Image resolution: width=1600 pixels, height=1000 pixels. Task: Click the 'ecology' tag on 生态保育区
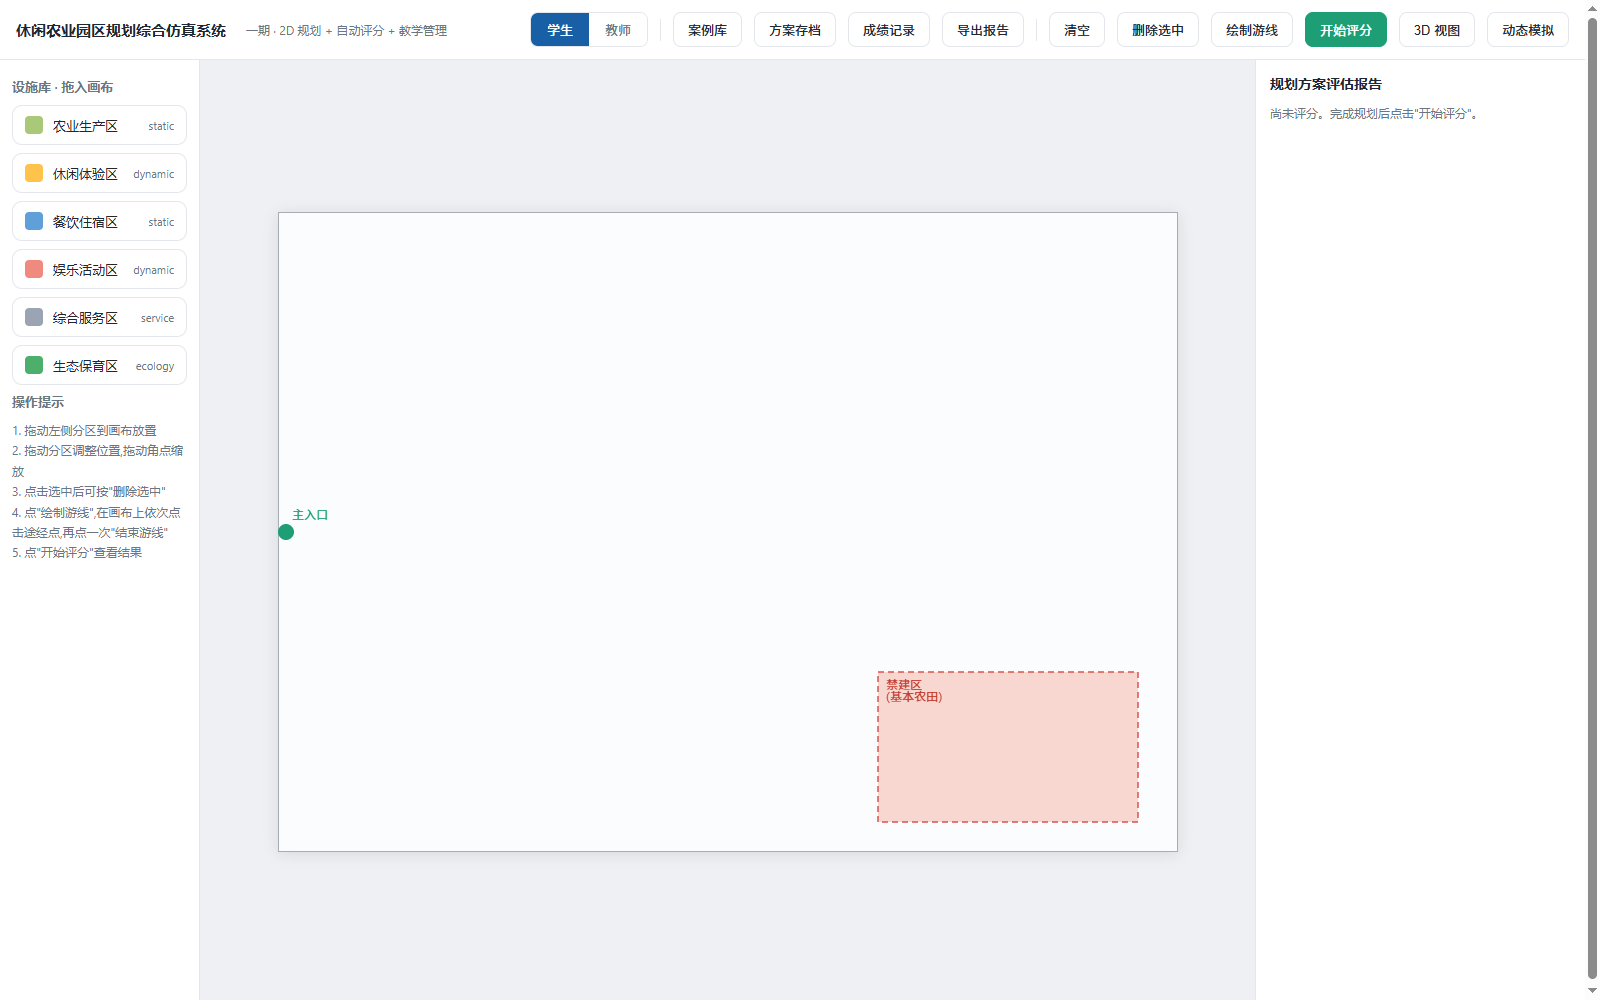pos(155,366)
